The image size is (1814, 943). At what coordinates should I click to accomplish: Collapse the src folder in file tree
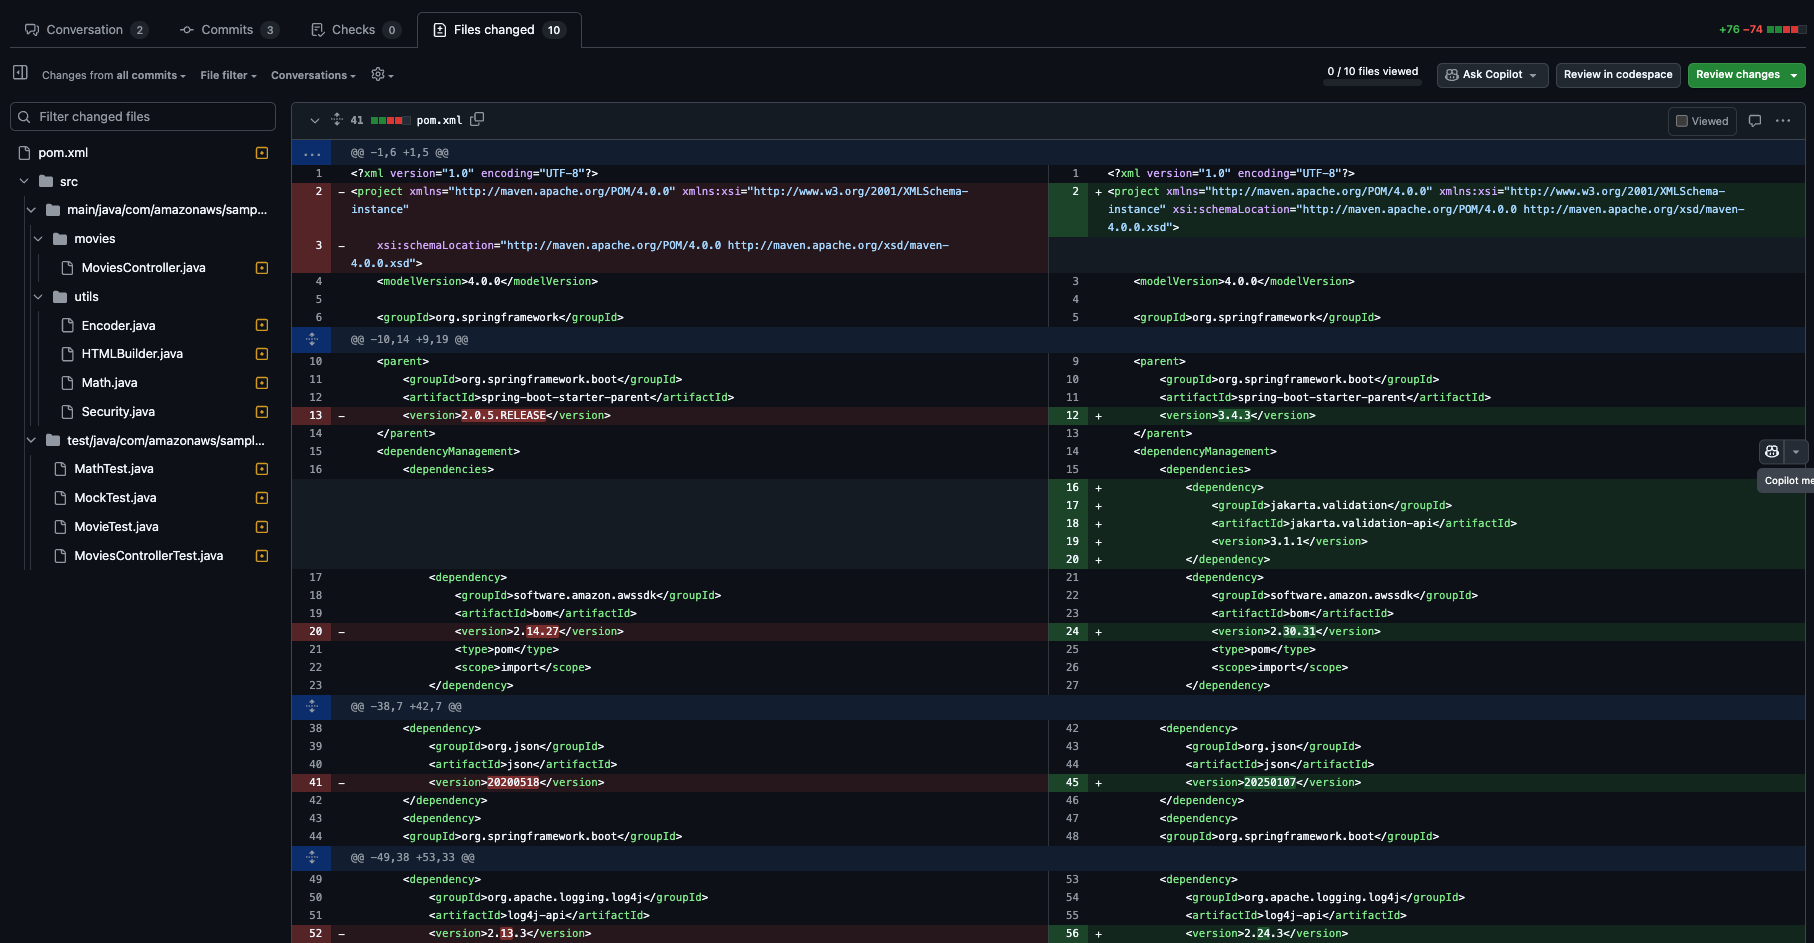pos(24,181)
